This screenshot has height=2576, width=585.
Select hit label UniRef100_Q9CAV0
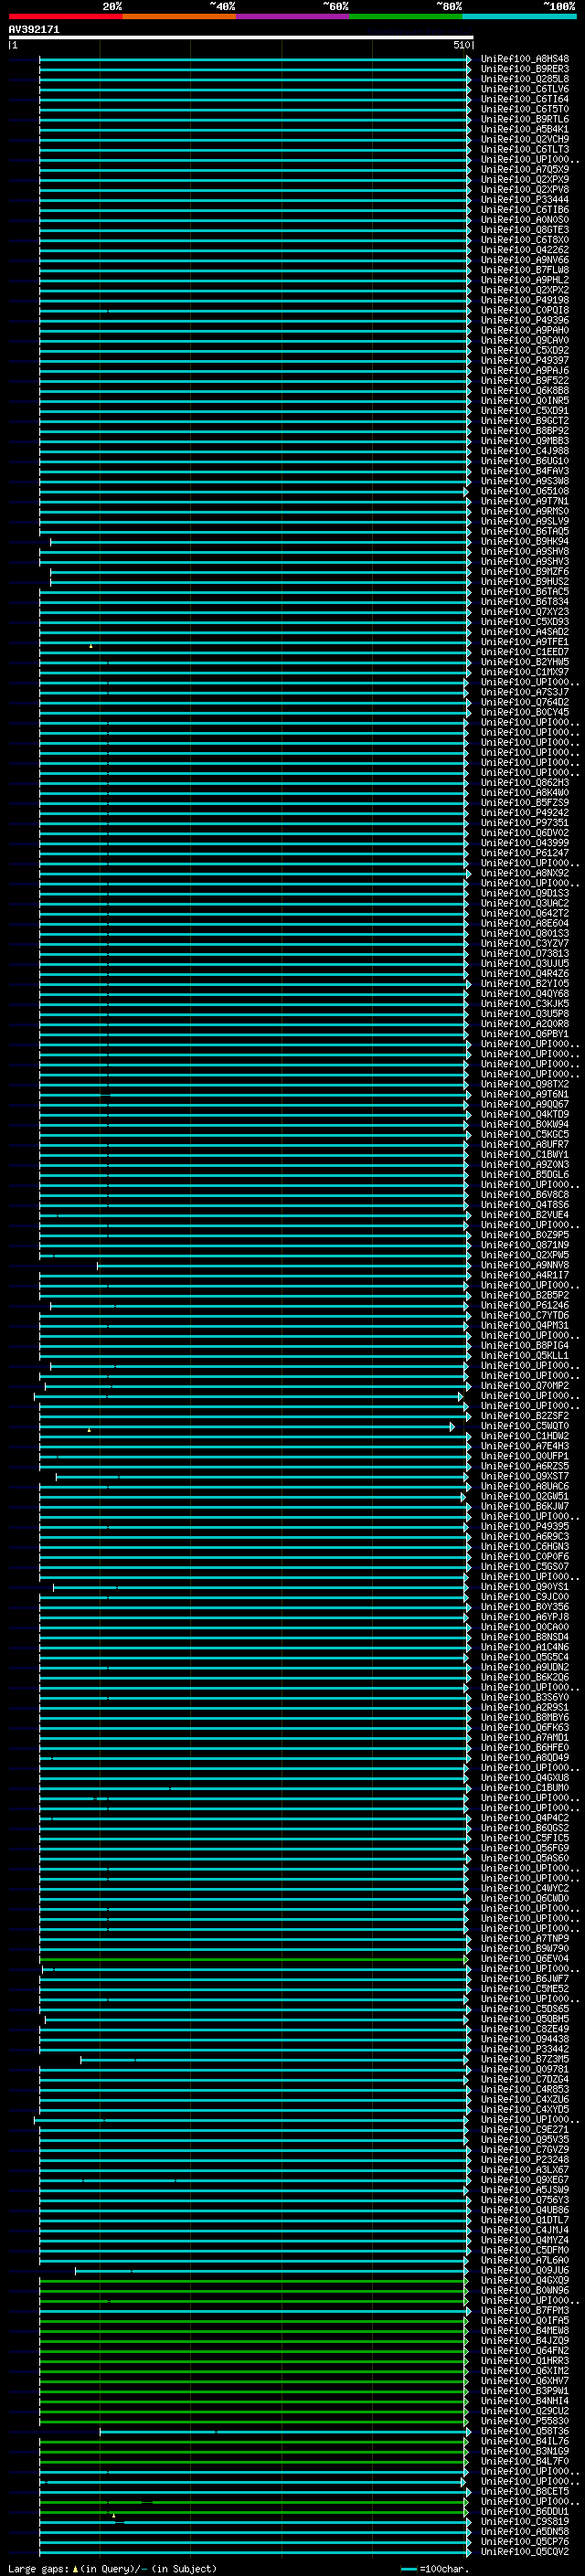524,340
